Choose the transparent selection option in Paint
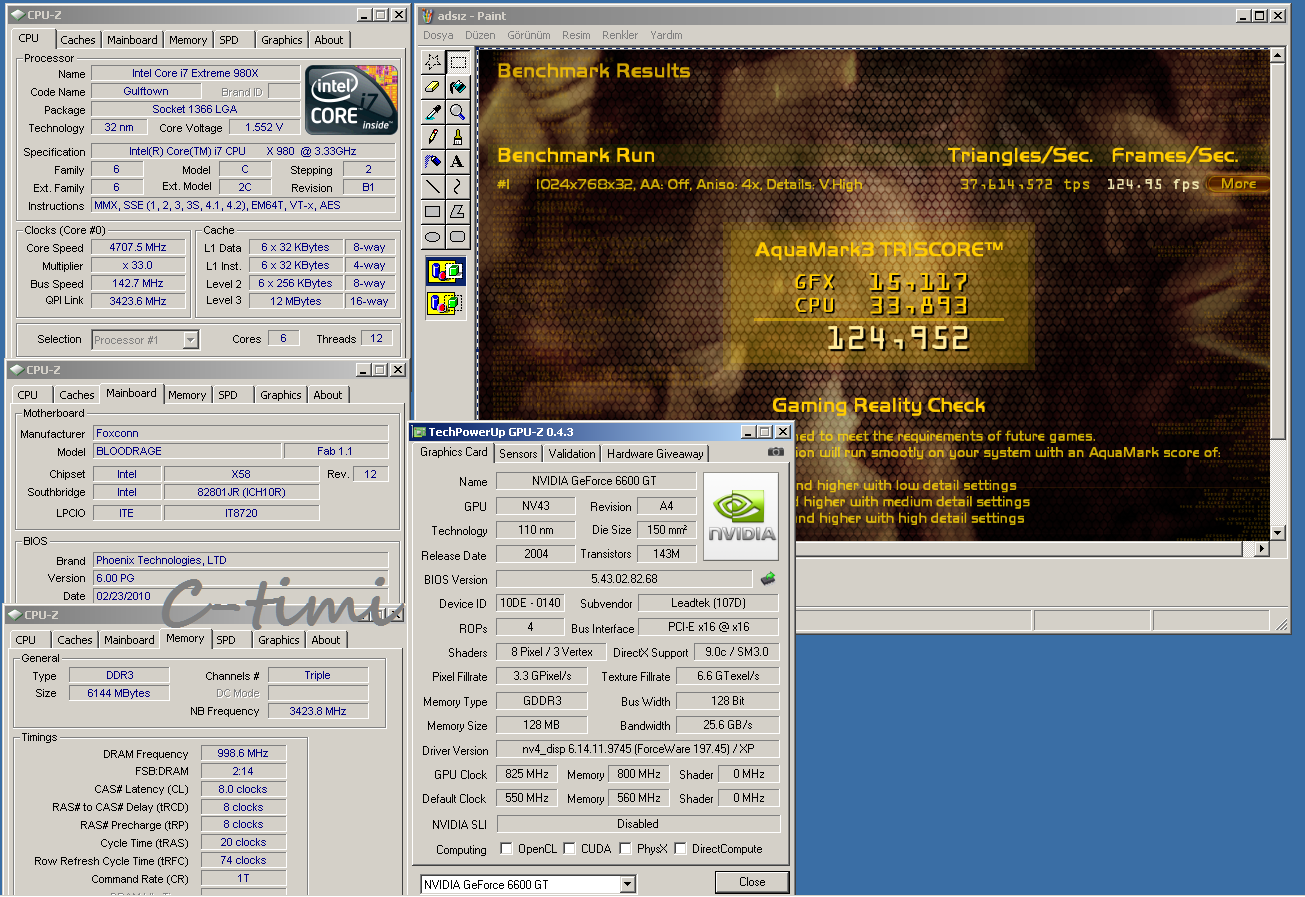This screenshot has height=897, width=1305. (445, 302)
